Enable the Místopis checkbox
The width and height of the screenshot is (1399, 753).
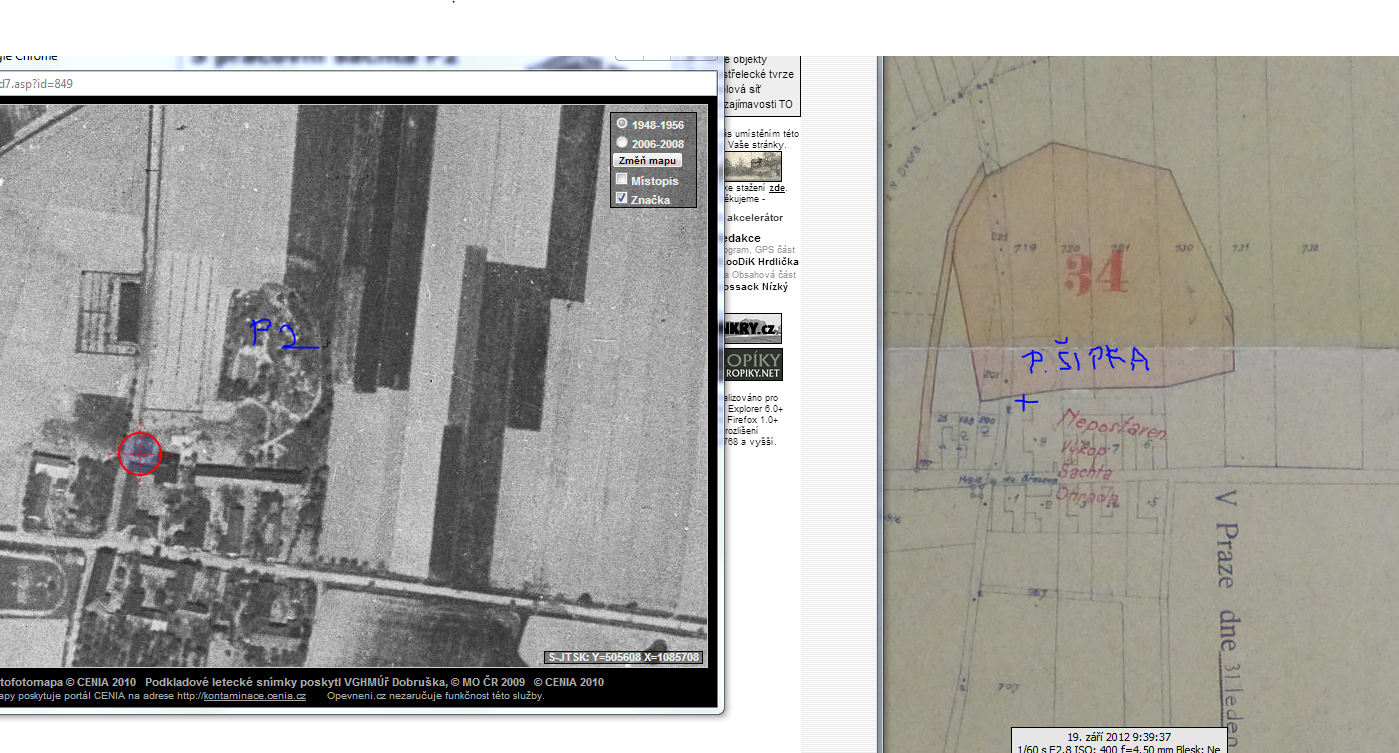pyautogui.click(x=622, y=180)
